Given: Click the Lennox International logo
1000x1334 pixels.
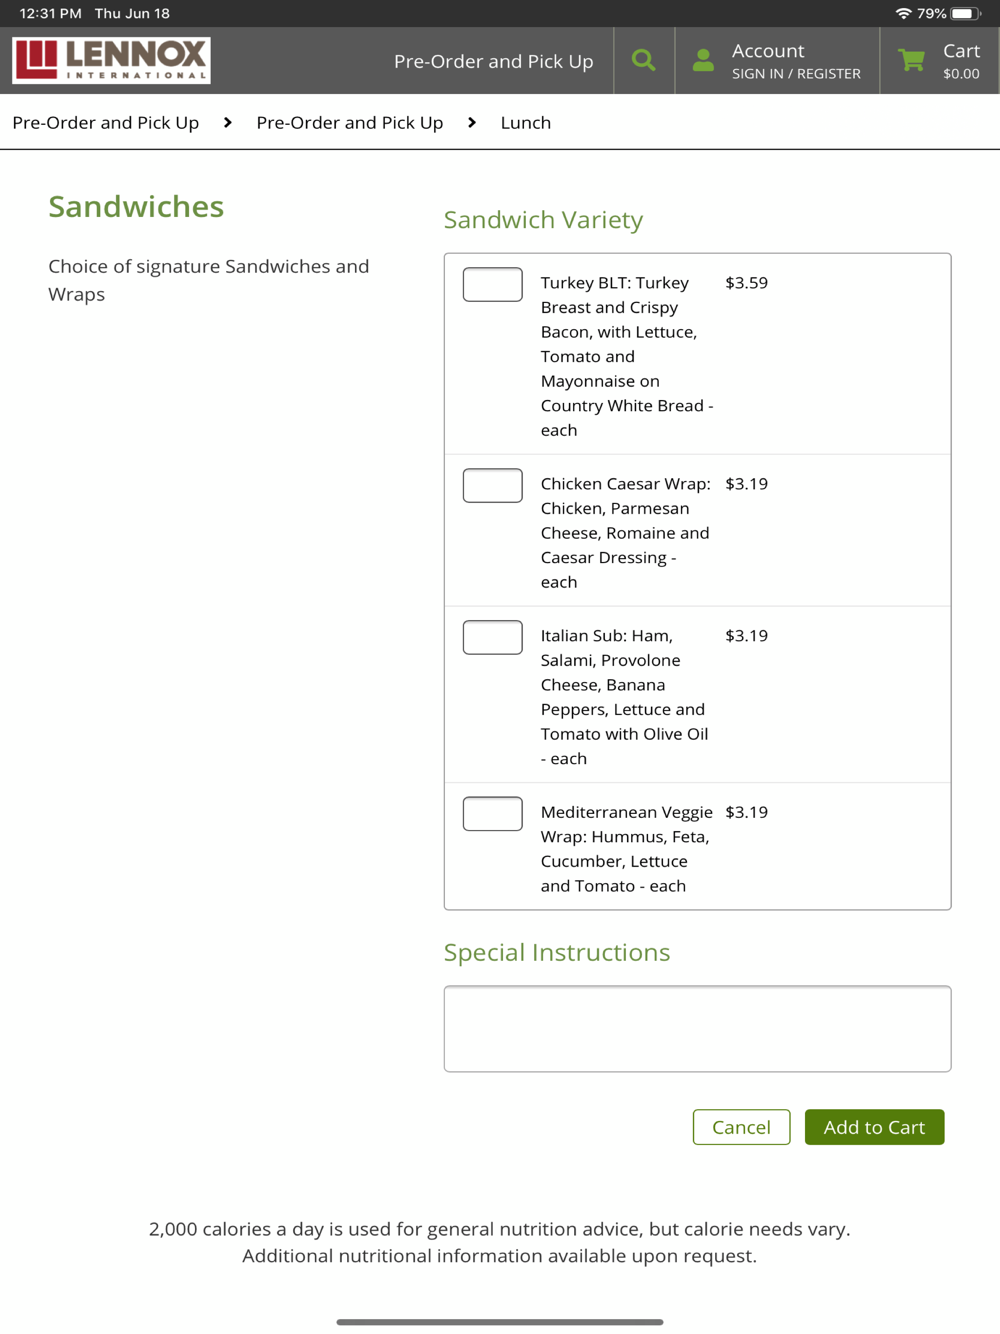Looking at the screenshot, I should click(x=111, y=60).
